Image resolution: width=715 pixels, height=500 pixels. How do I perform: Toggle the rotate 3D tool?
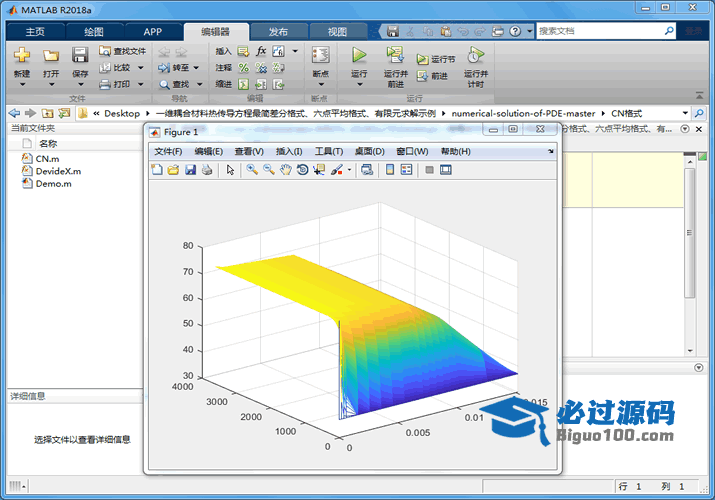pyautogui.click(x=302, y=170)
